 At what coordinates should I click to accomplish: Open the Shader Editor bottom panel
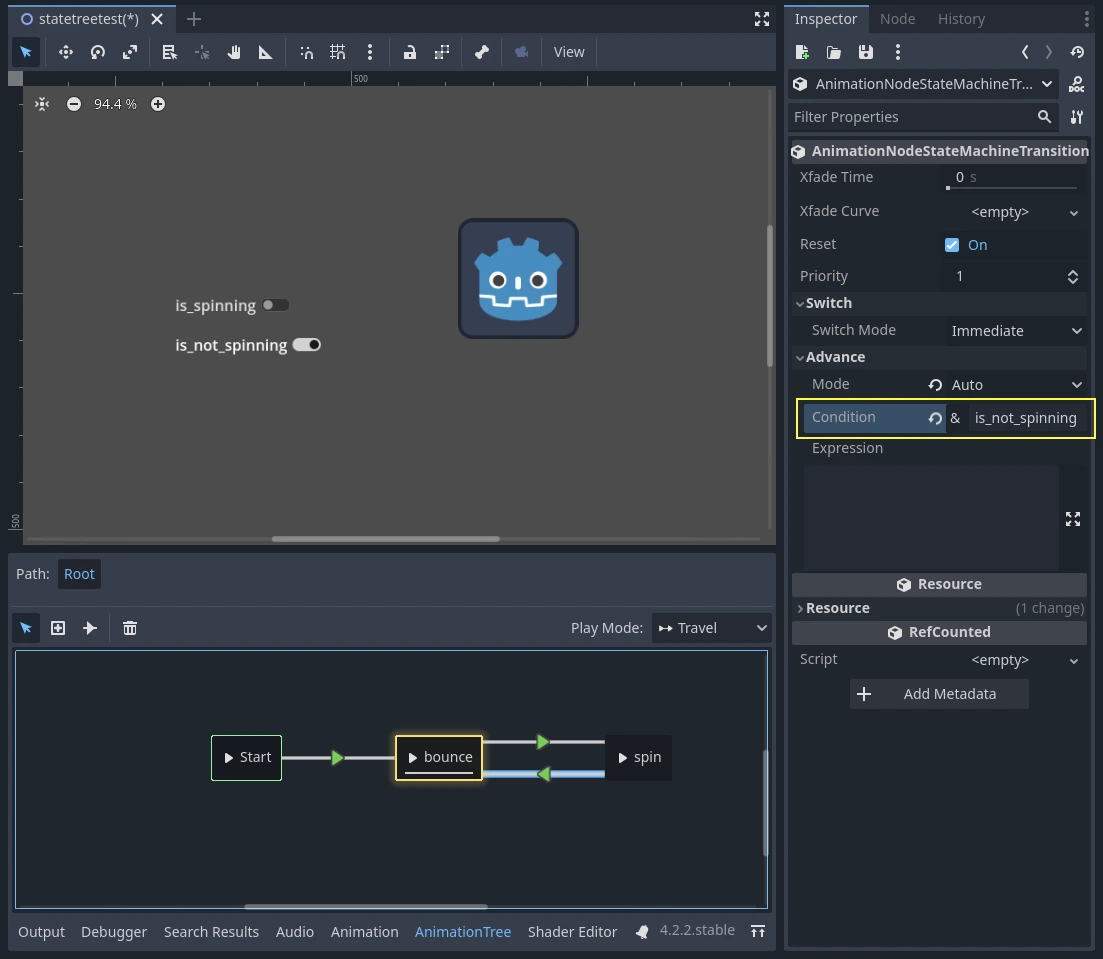572,931
